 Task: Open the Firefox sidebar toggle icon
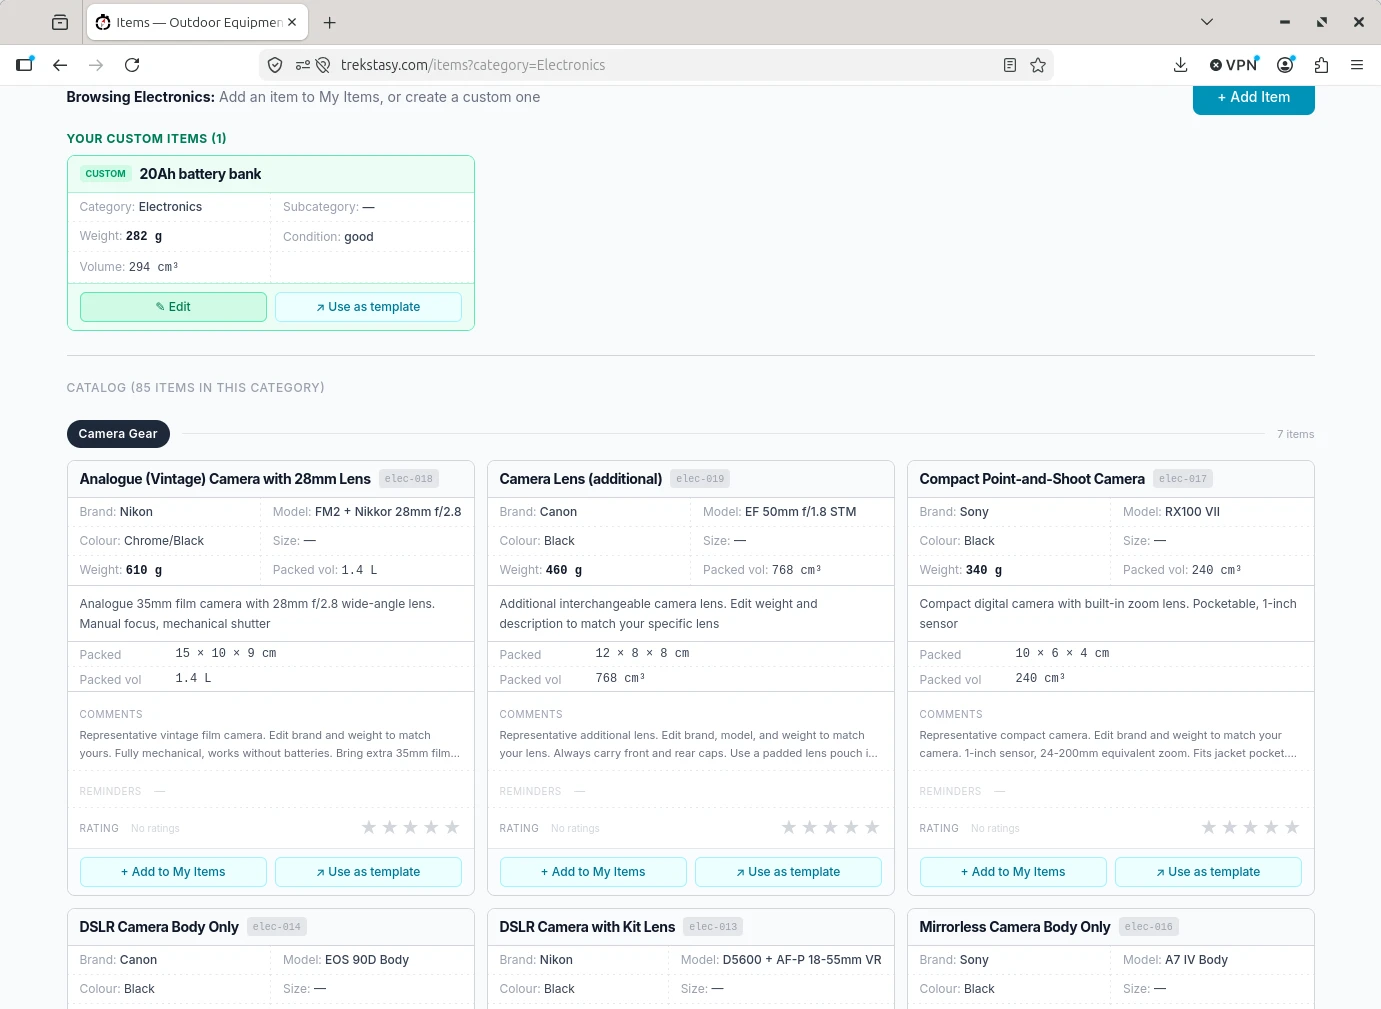[25, 65]
